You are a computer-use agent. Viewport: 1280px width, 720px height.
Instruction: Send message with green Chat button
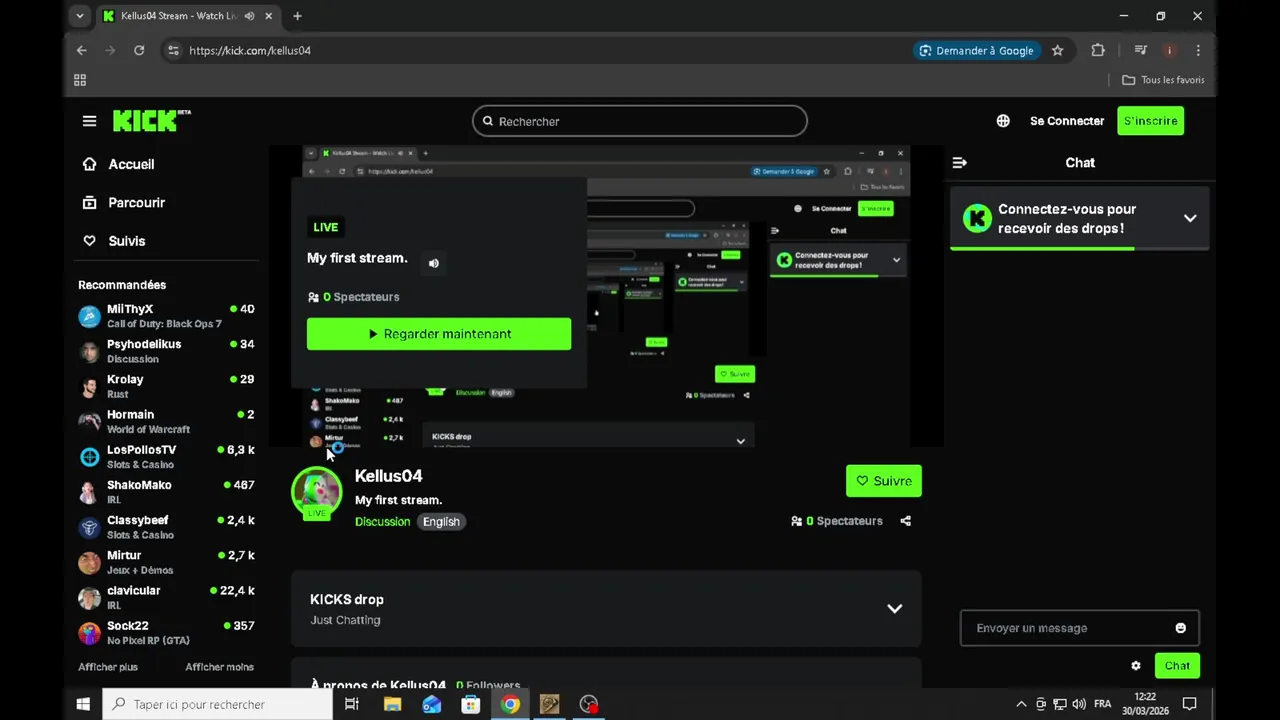tap(1177, 666)
